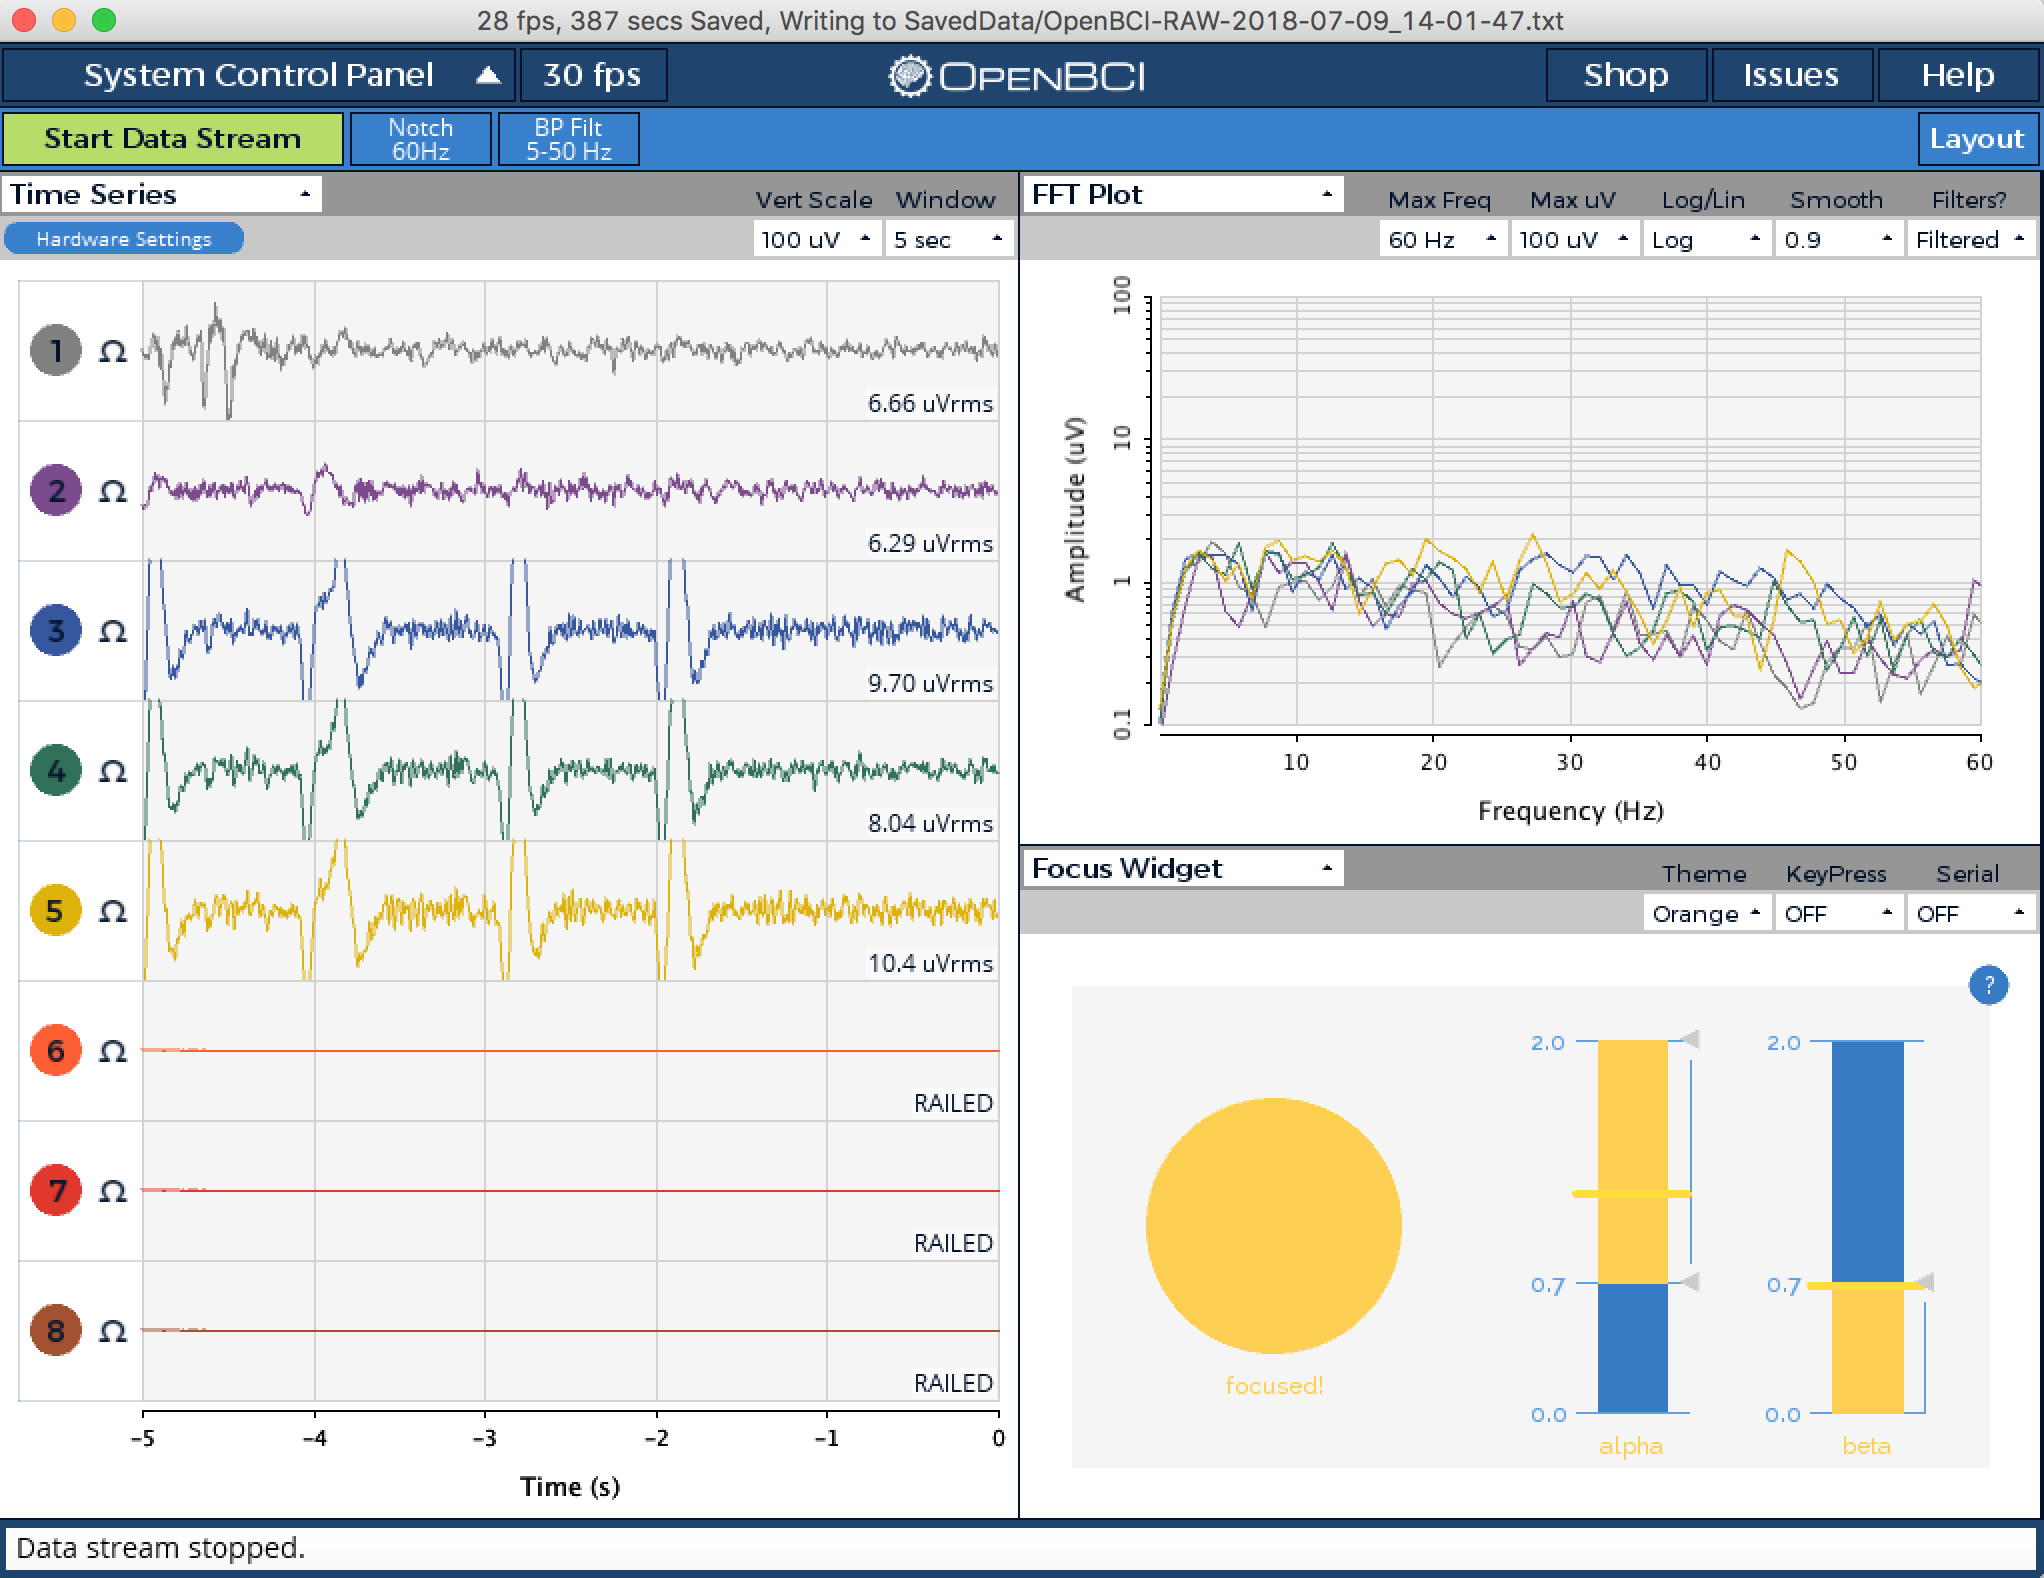This screenshot has width=2044, height=1578.
Task: Toggle channel 3 blue number circle
Action: pyautogui.click(x=56, y=630)
